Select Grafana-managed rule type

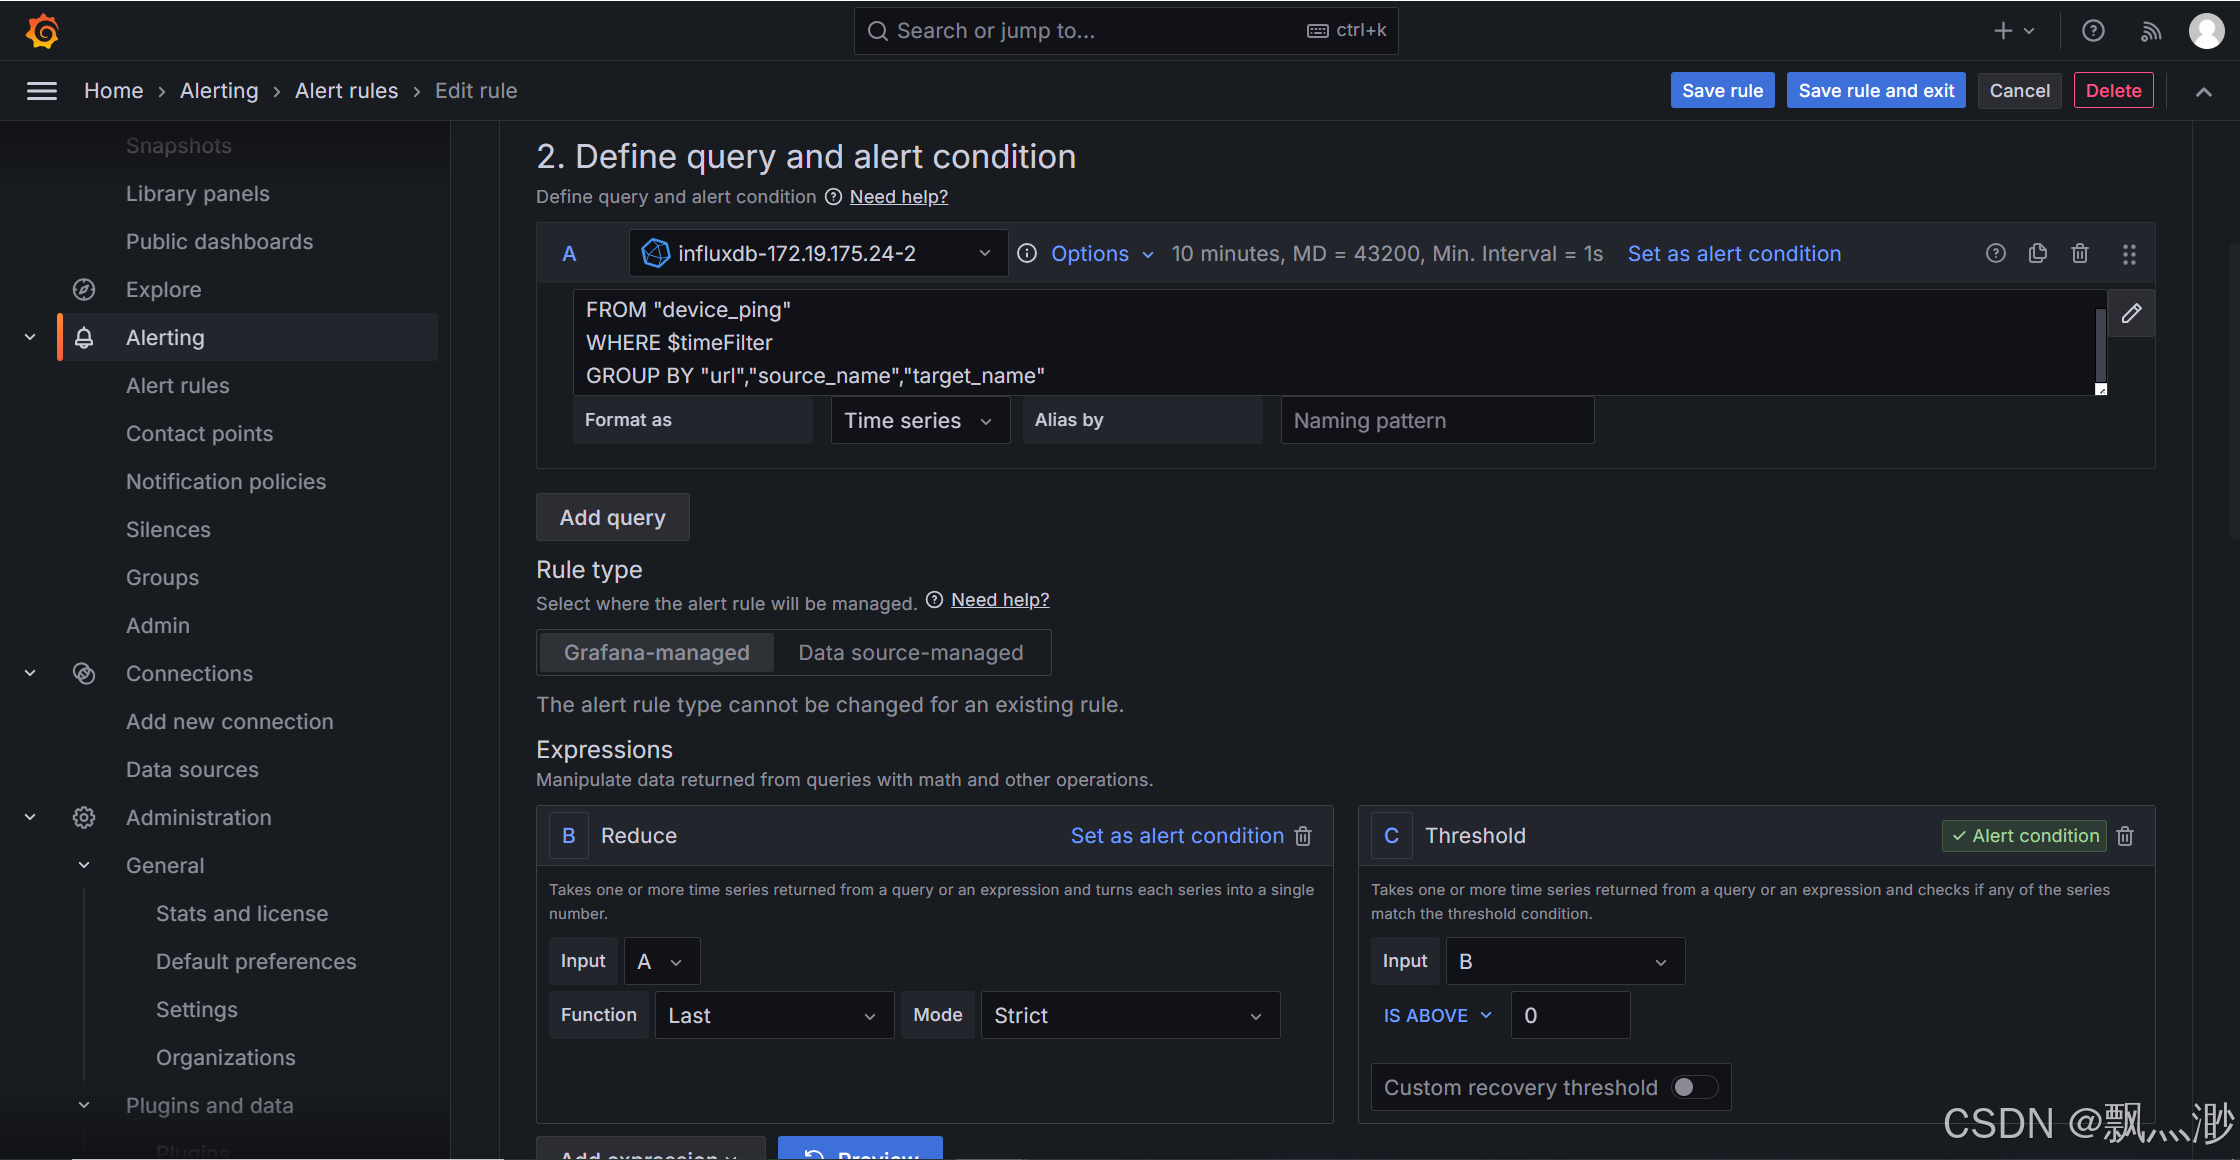pos(657,653)
